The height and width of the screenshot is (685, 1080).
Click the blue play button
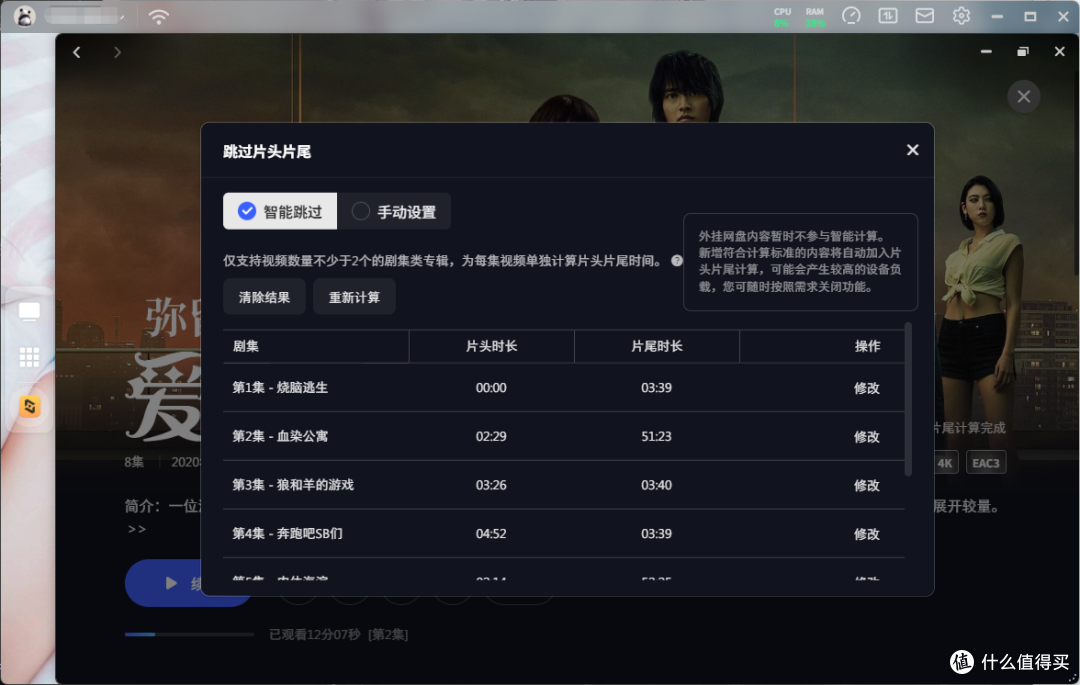coord(189,584)
